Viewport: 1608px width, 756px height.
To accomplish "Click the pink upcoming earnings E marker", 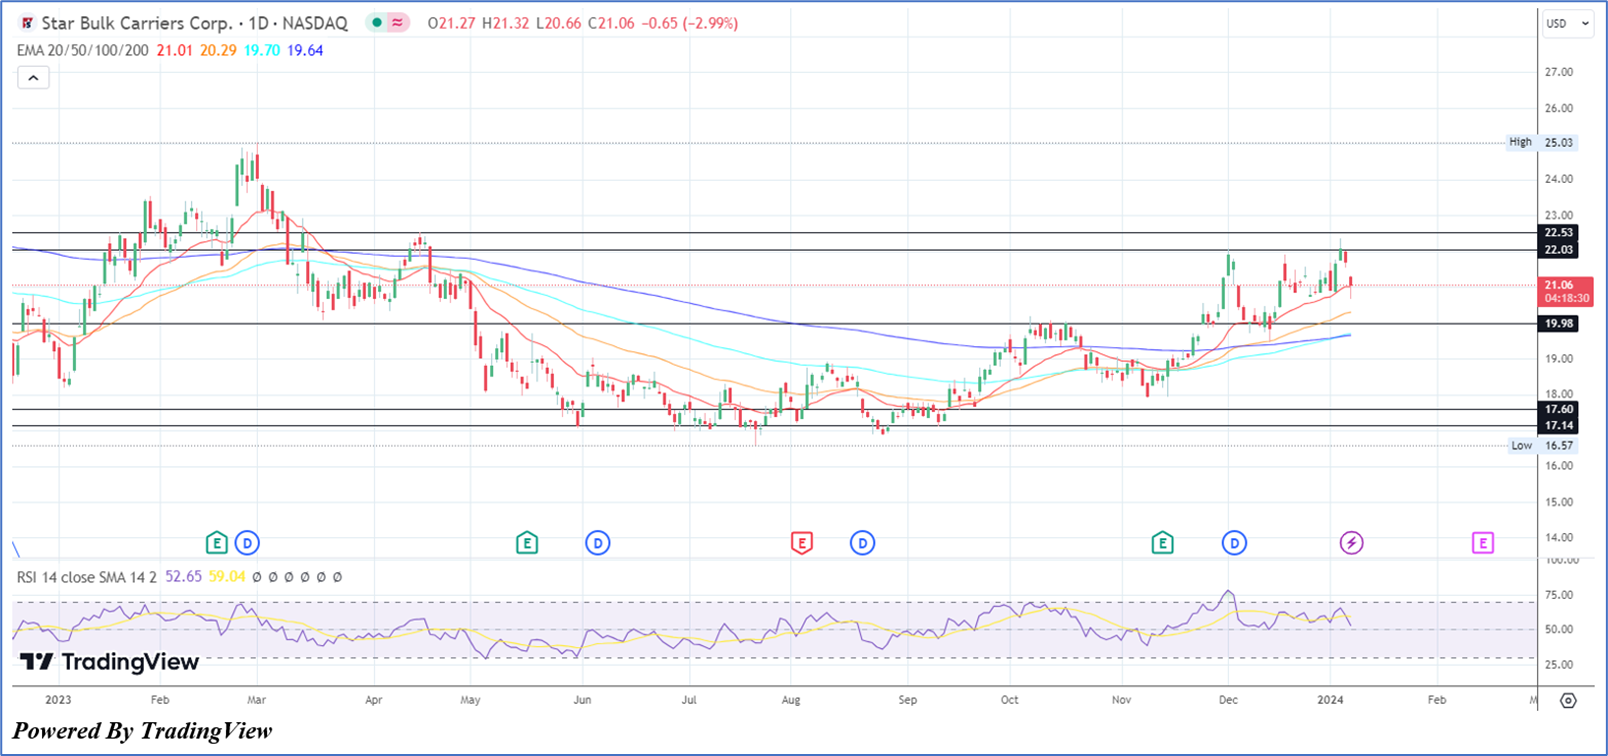I will [x=1482, y=543].
